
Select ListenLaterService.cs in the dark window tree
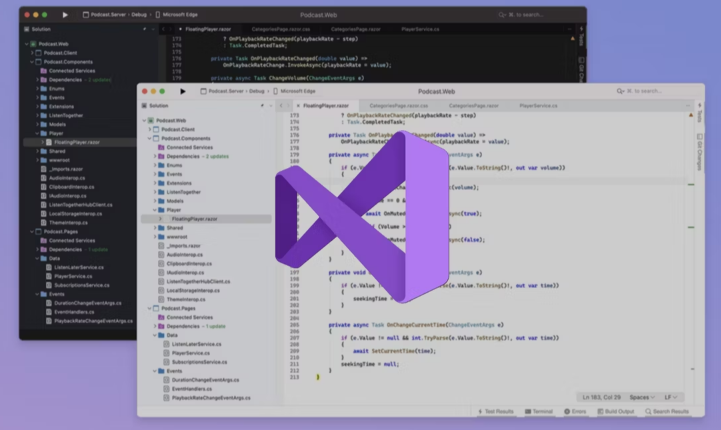pos(79,267)
